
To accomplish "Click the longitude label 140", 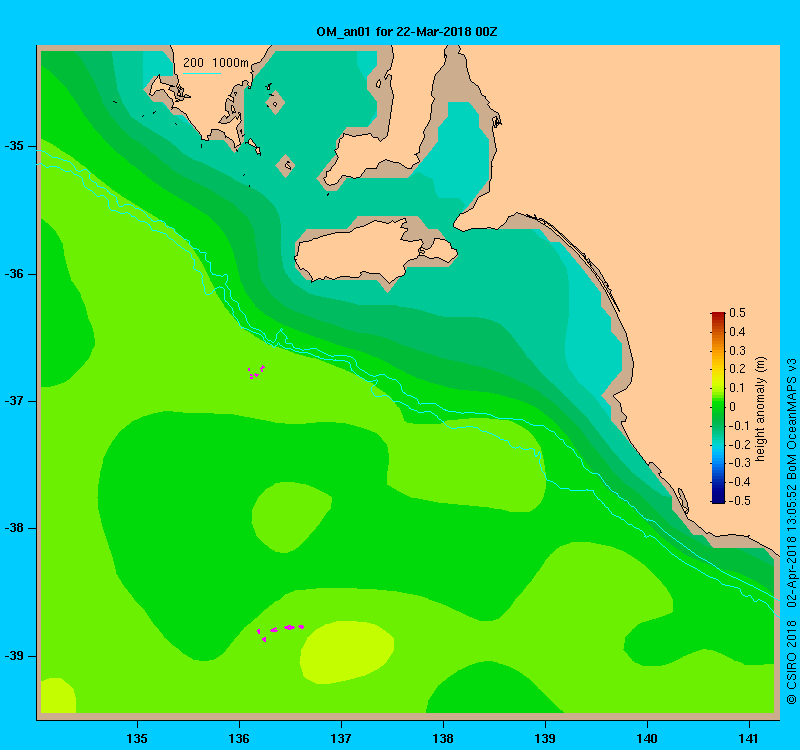I will [x=647, y=738].
